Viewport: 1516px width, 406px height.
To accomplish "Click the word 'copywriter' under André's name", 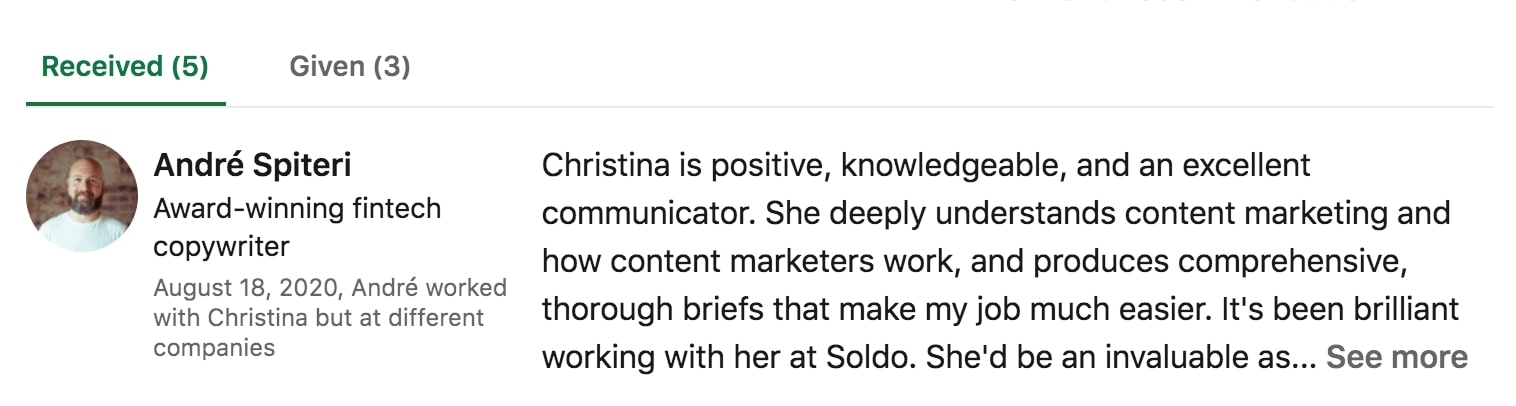I will pos(221,245).
